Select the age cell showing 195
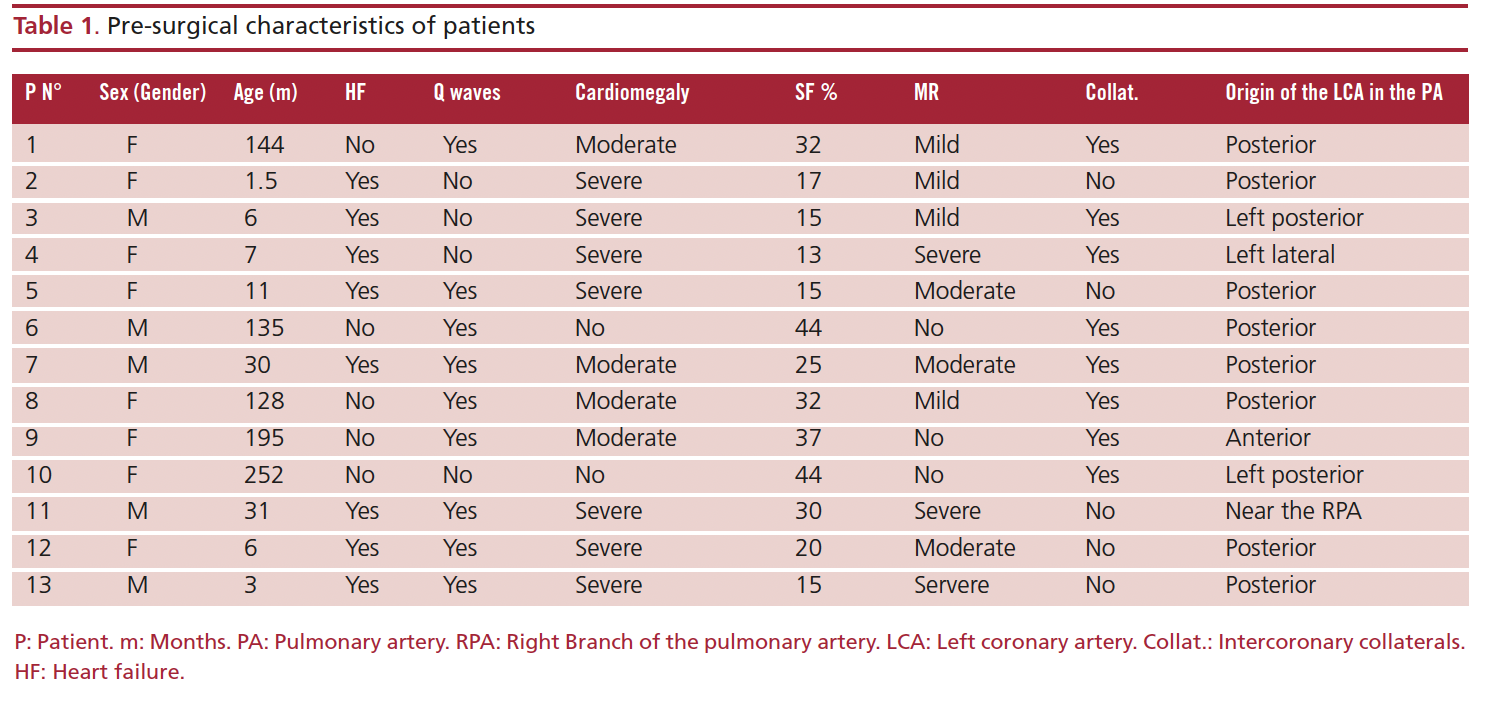The width and height of the screenshot is (1492, 714). coord(265,438)
